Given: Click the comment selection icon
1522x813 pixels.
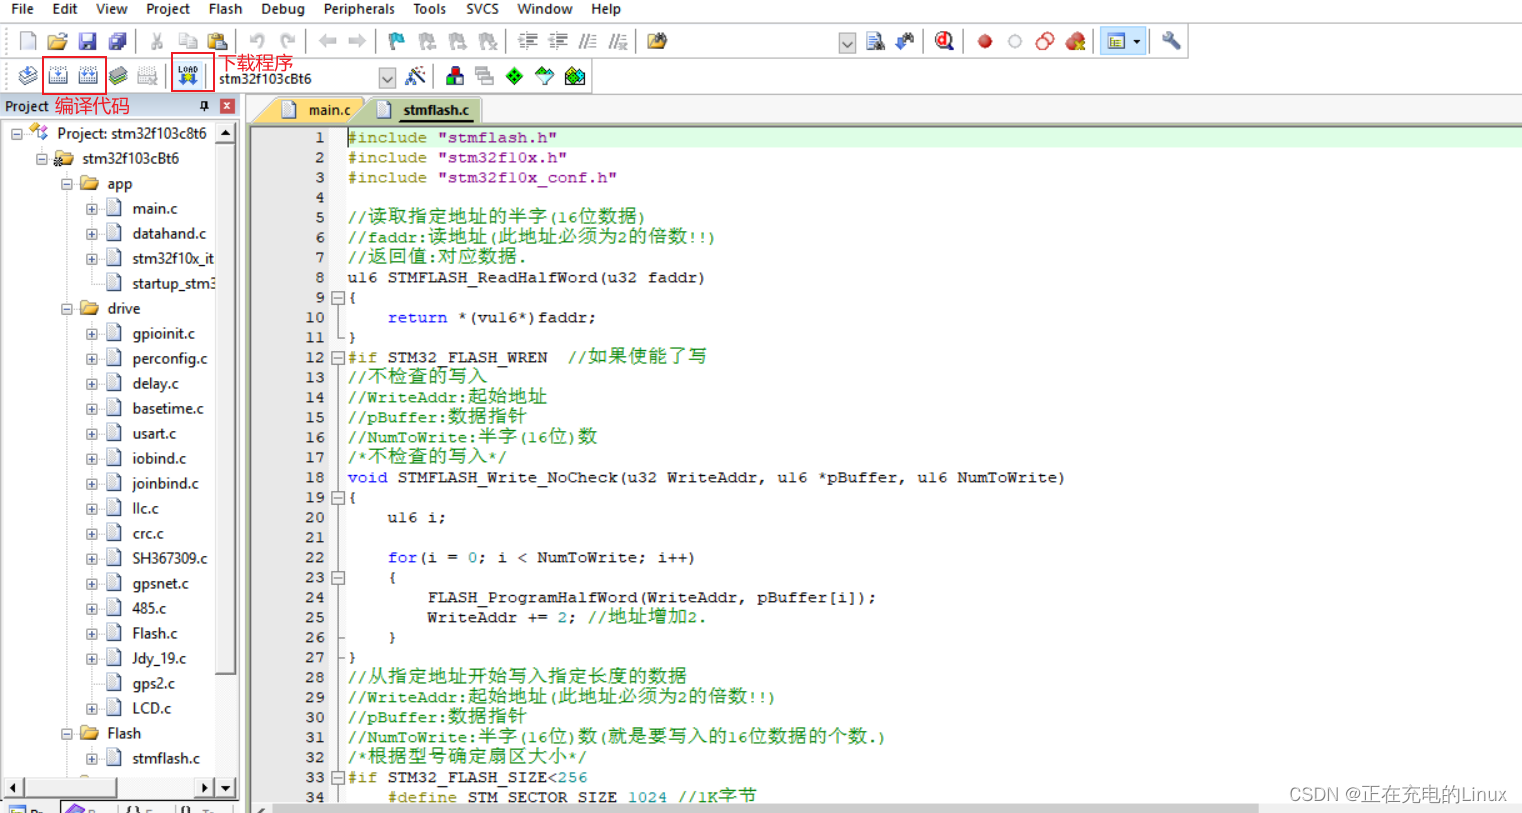Looking at the screenshot, I should click(x=588, y=41).
